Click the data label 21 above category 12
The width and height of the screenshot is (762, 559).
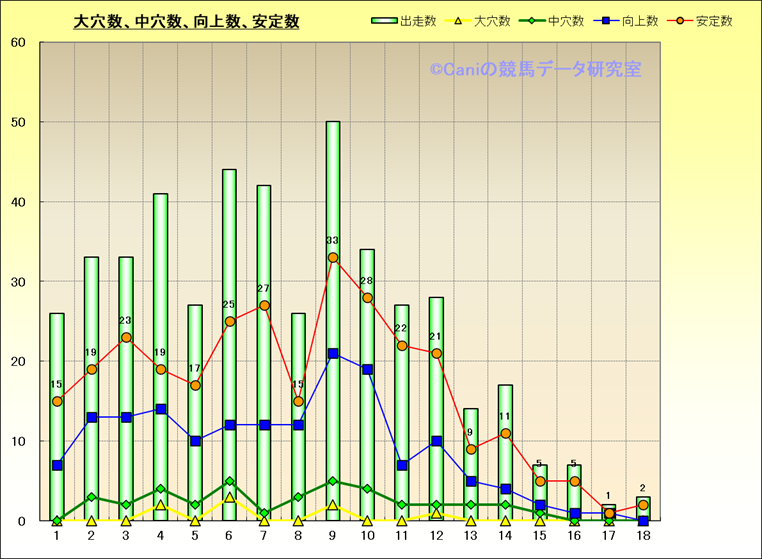click(436, 337)
